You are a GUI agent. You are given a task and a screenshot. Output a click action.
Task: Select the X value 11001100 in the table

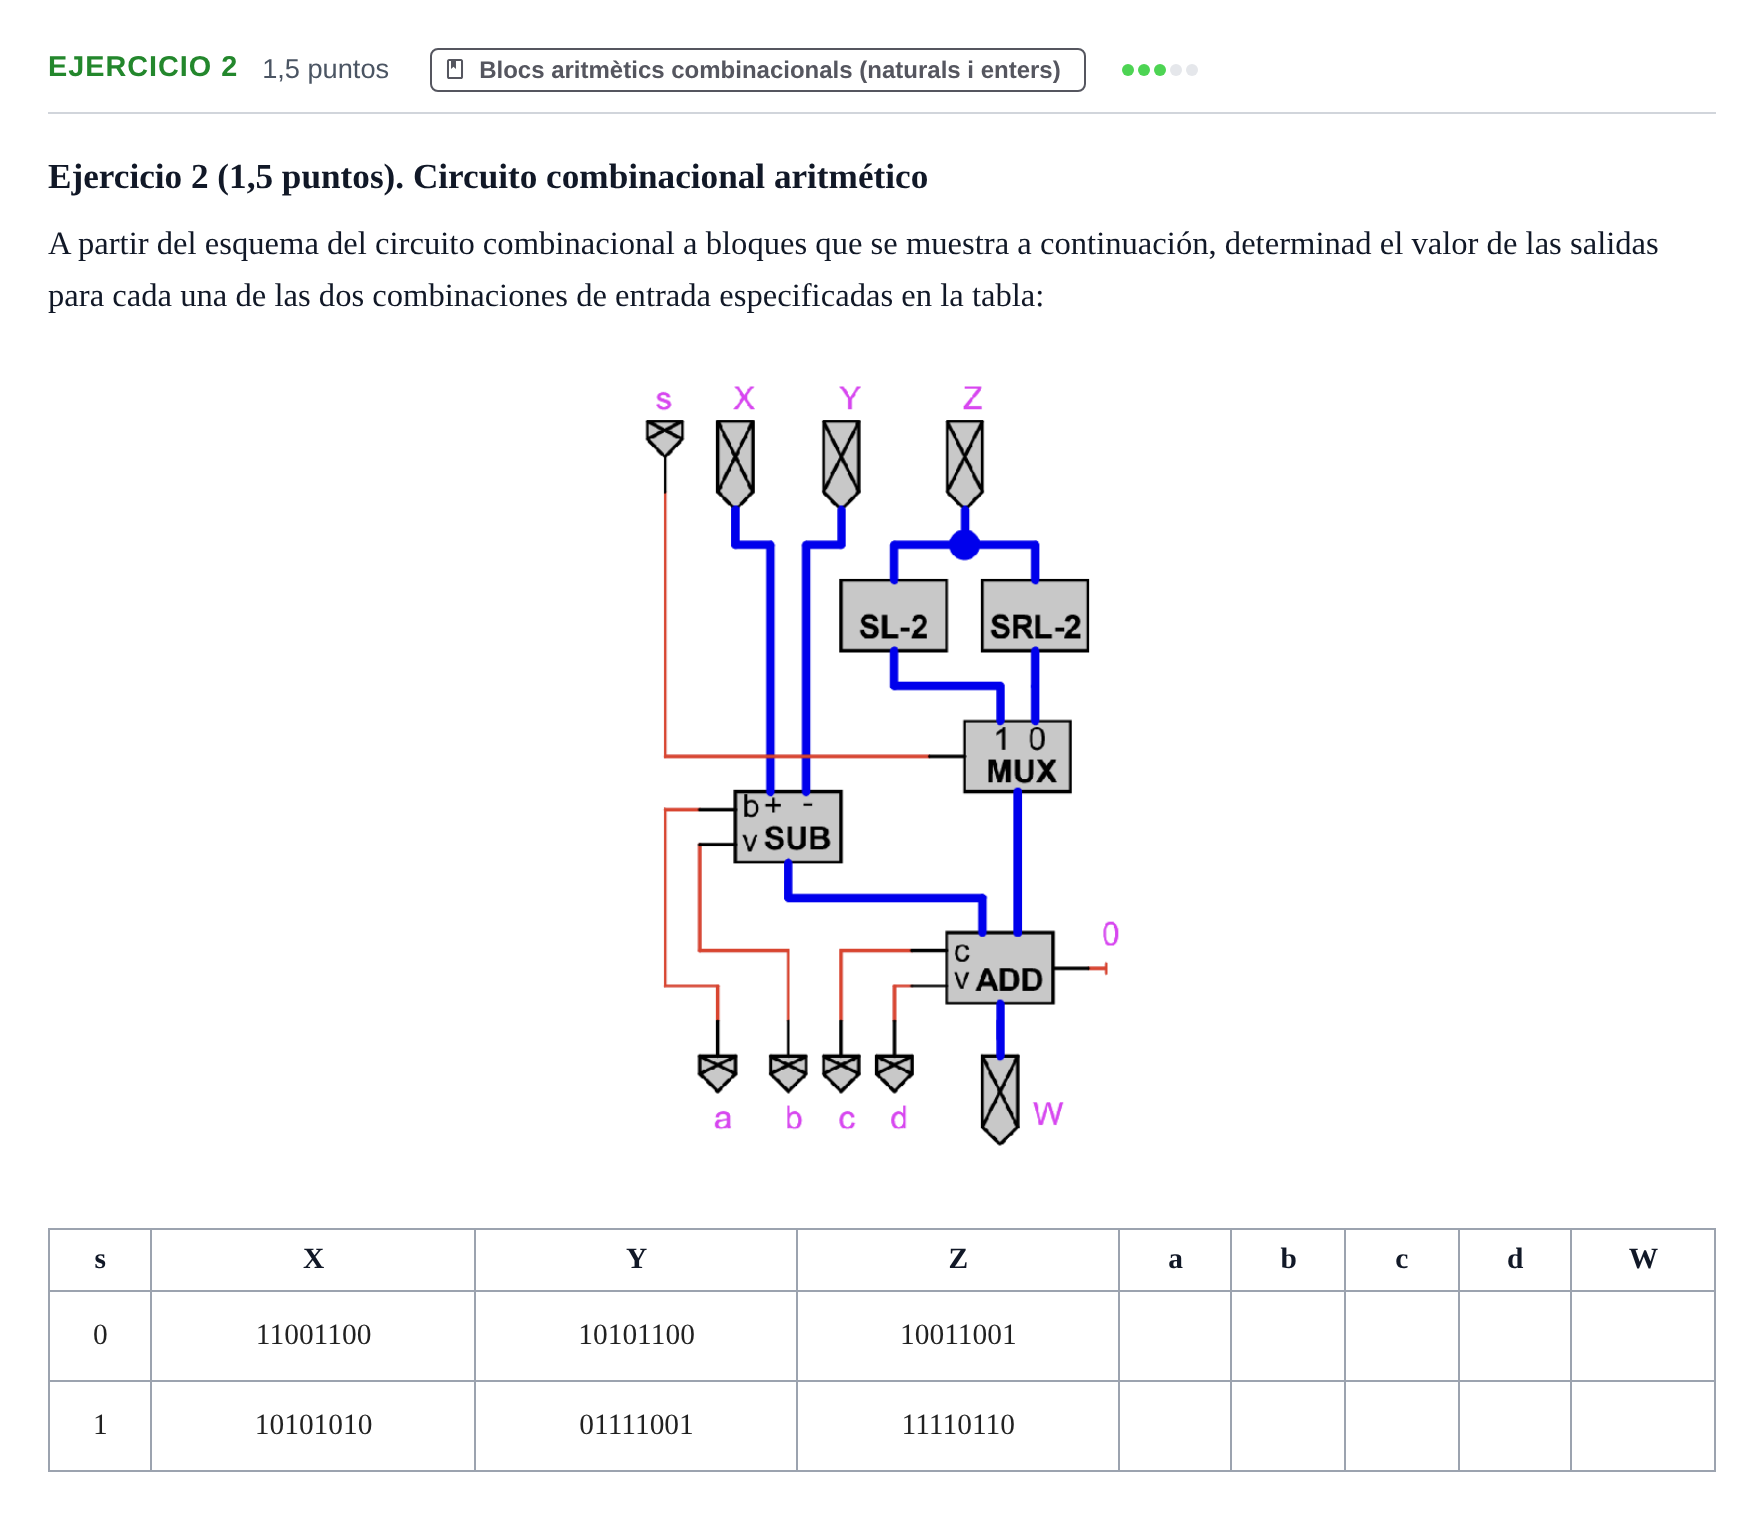pos(313,1335)
